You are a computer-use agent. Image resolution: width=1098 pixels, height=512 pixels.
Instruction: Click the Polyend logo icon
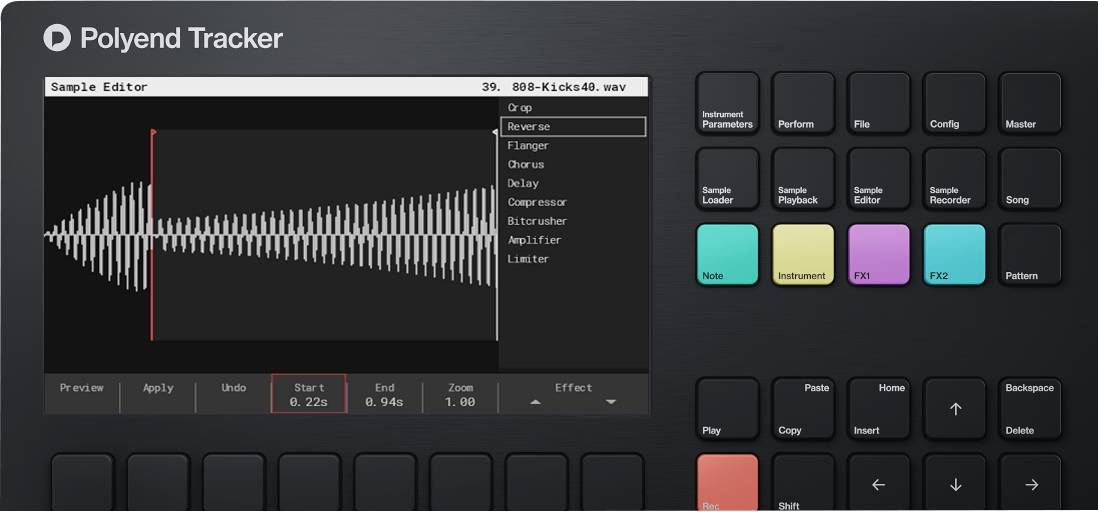pyautogui.click(x=57, y=38)
